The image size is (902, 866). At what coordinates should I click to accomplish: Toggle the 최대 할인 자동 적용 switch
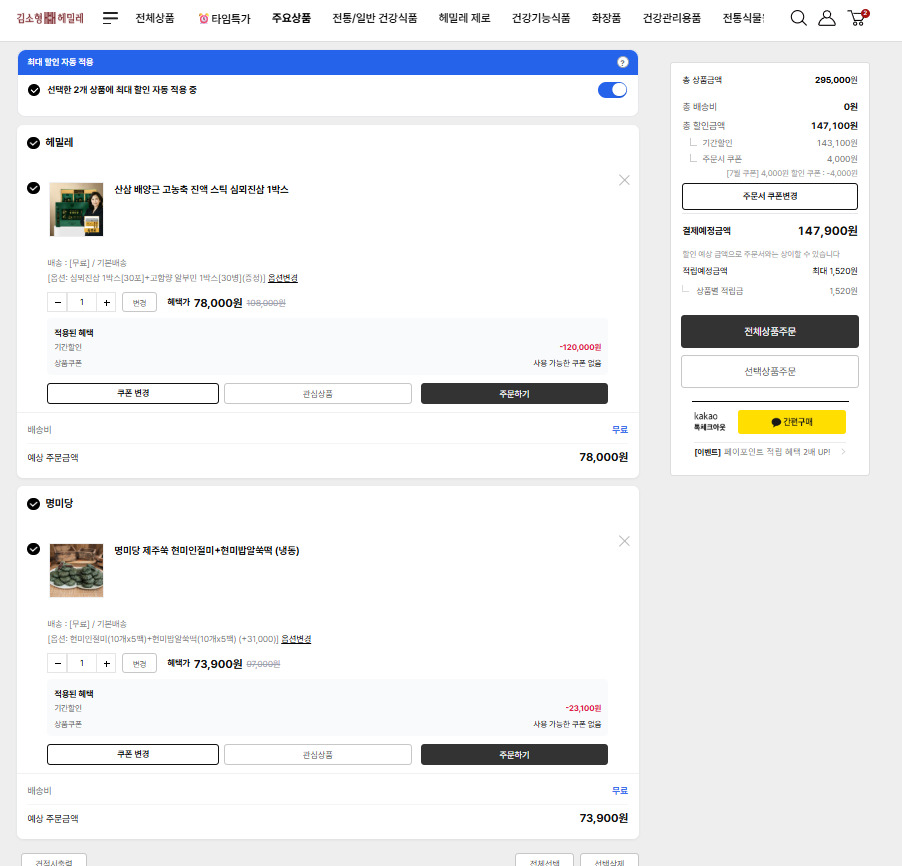(x=612, y=90)
